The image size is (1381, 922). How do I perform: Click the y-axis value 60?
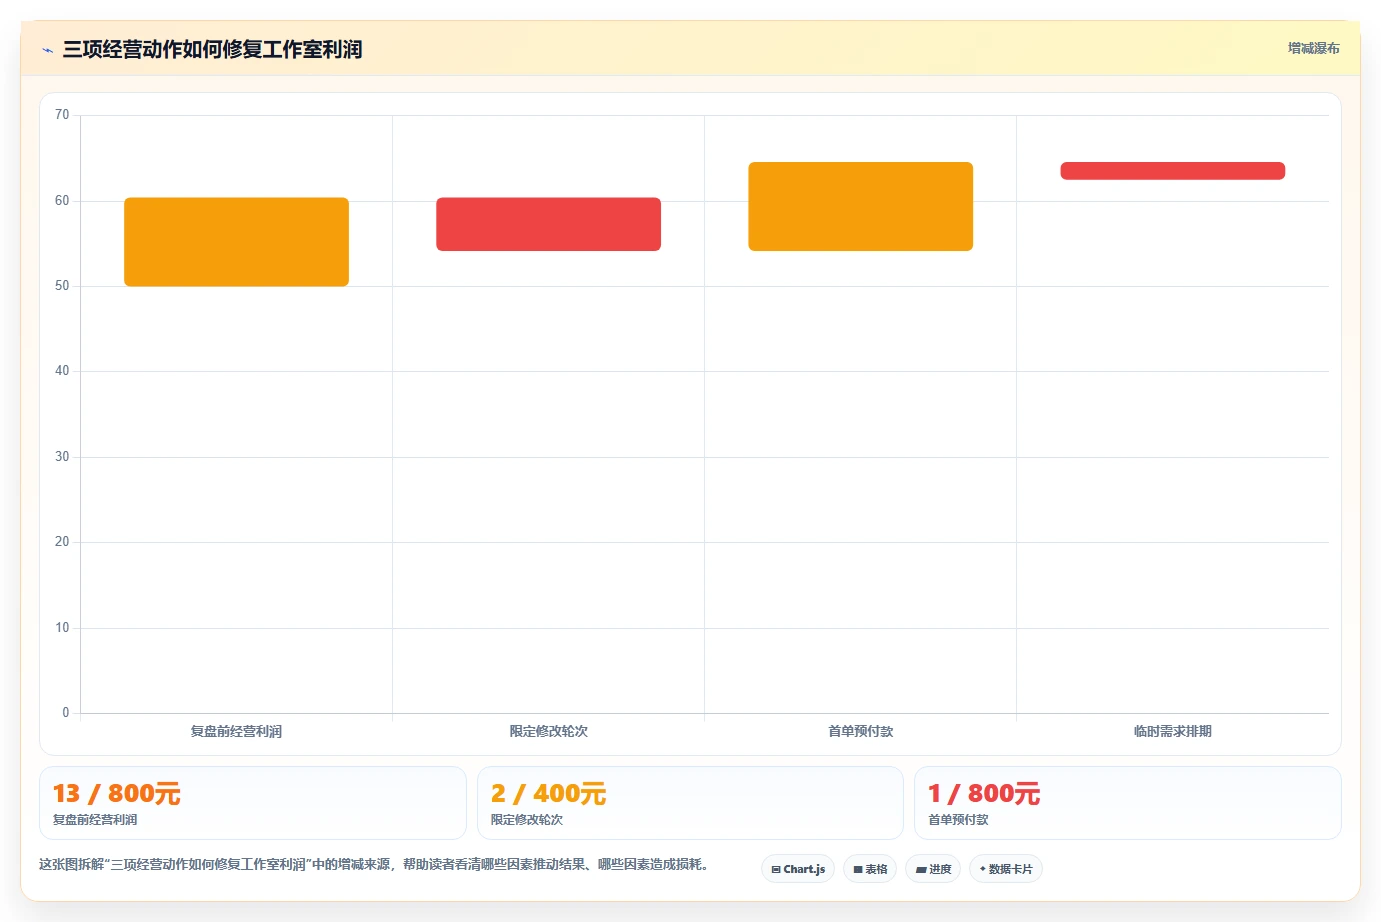tap(62, 201)
